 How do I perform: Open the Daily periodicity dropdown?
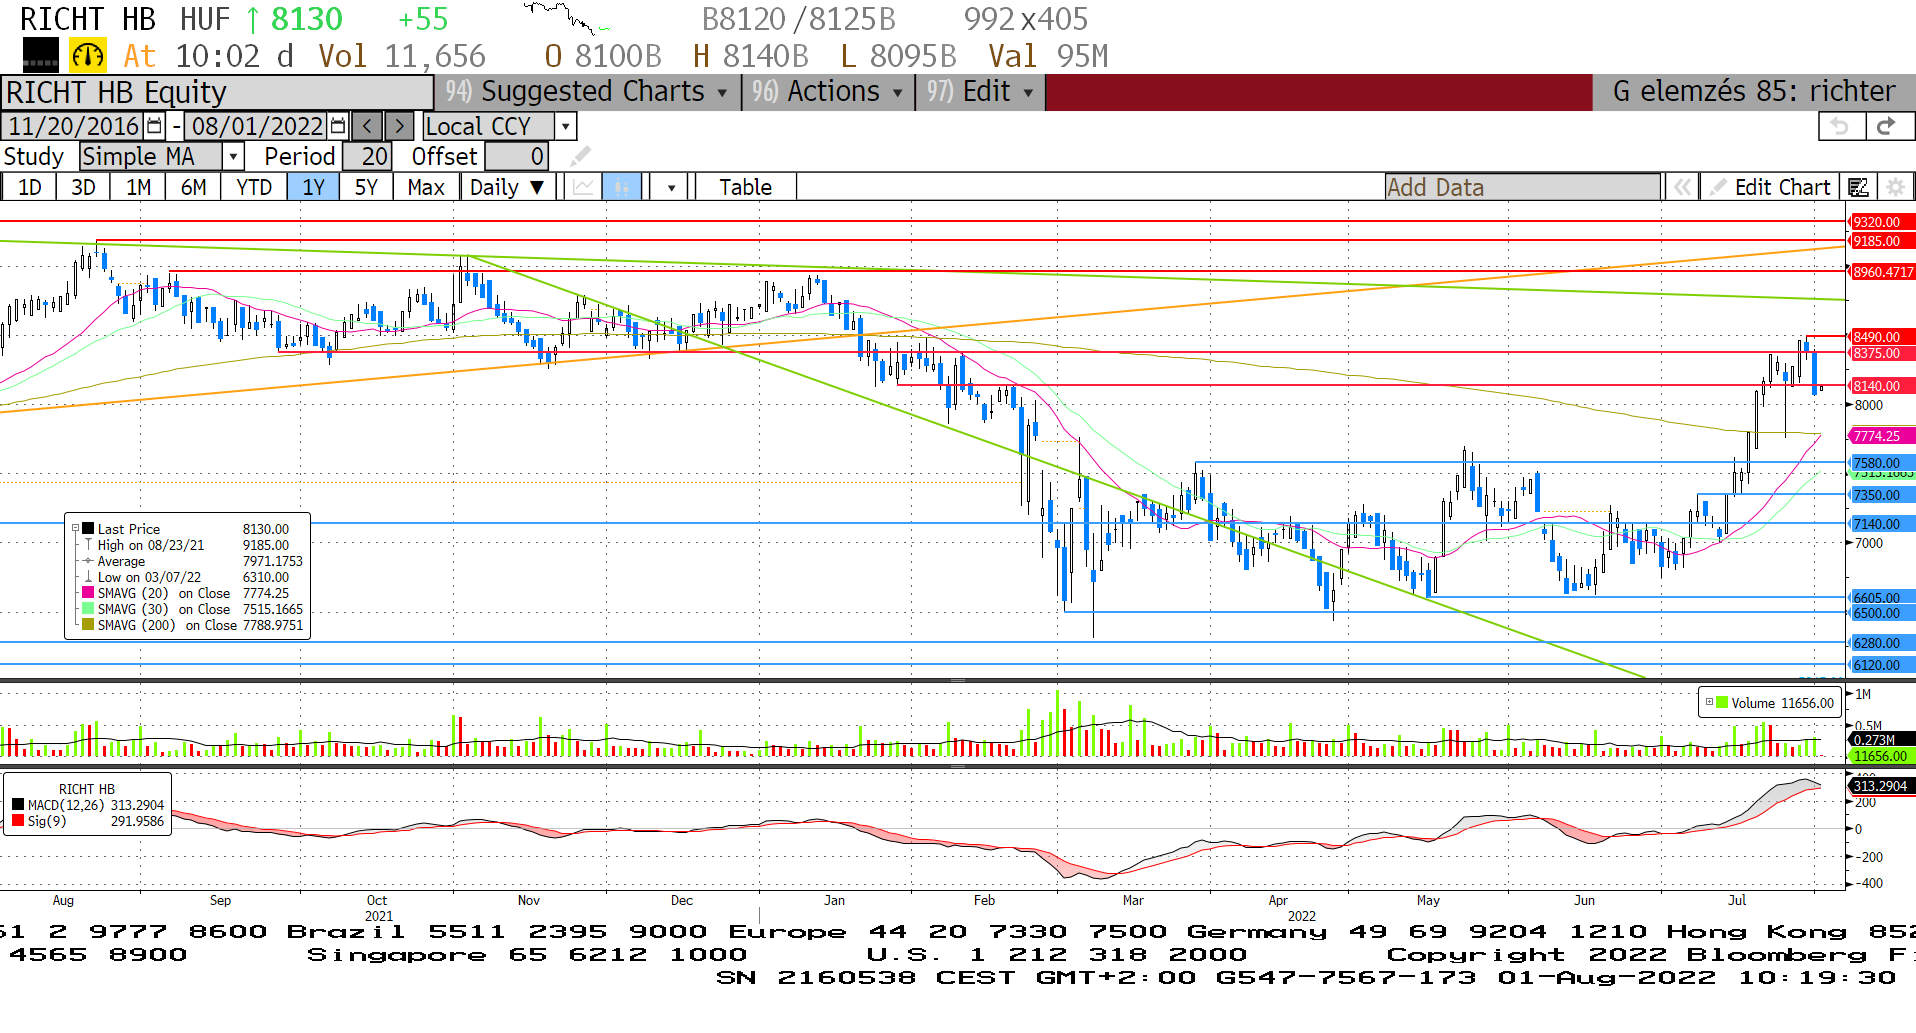click(508, 187)
